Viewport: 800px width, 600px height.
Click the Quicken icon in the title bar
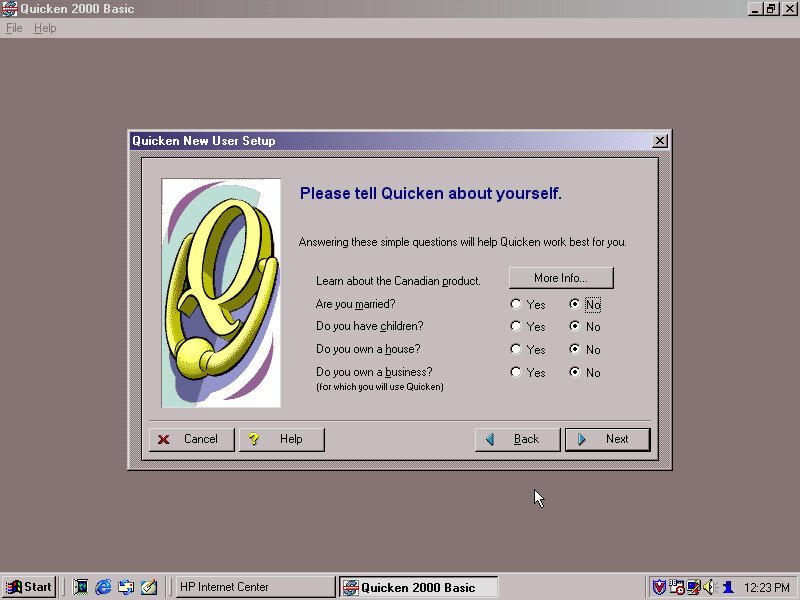[9, 9]
